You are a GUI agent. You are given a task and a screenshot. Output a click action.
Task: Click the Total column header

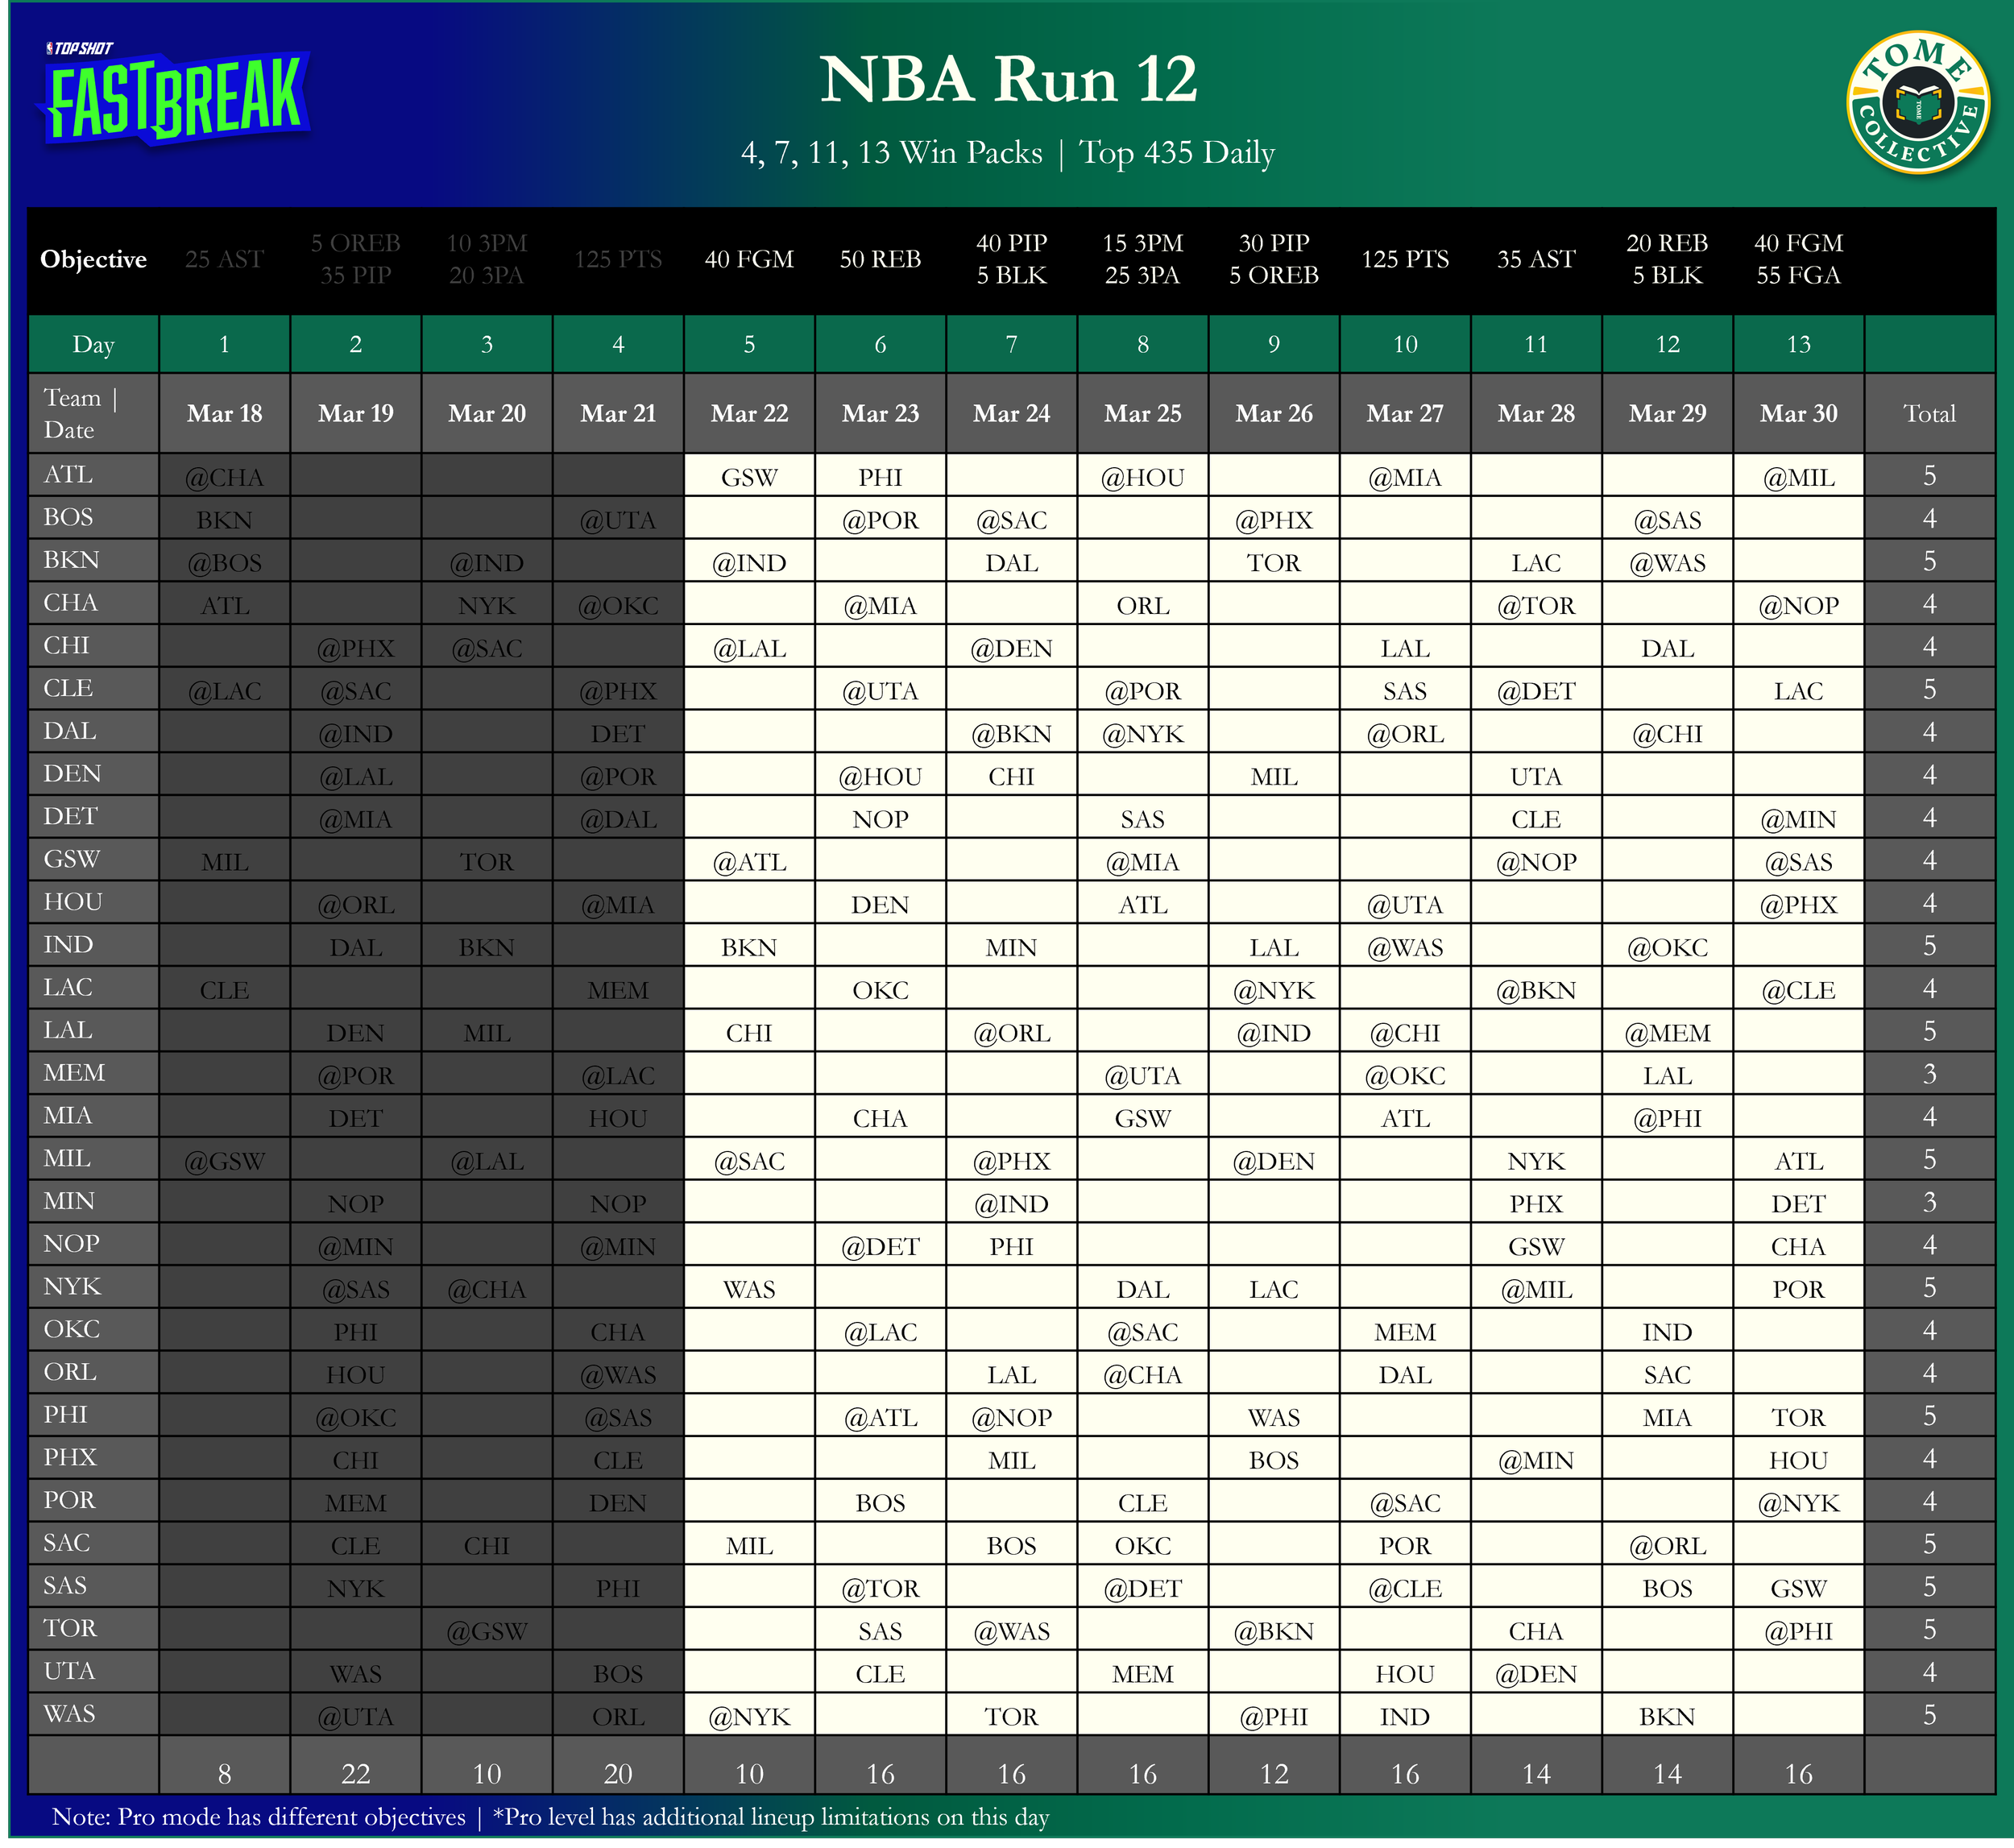coord(1929,413)
